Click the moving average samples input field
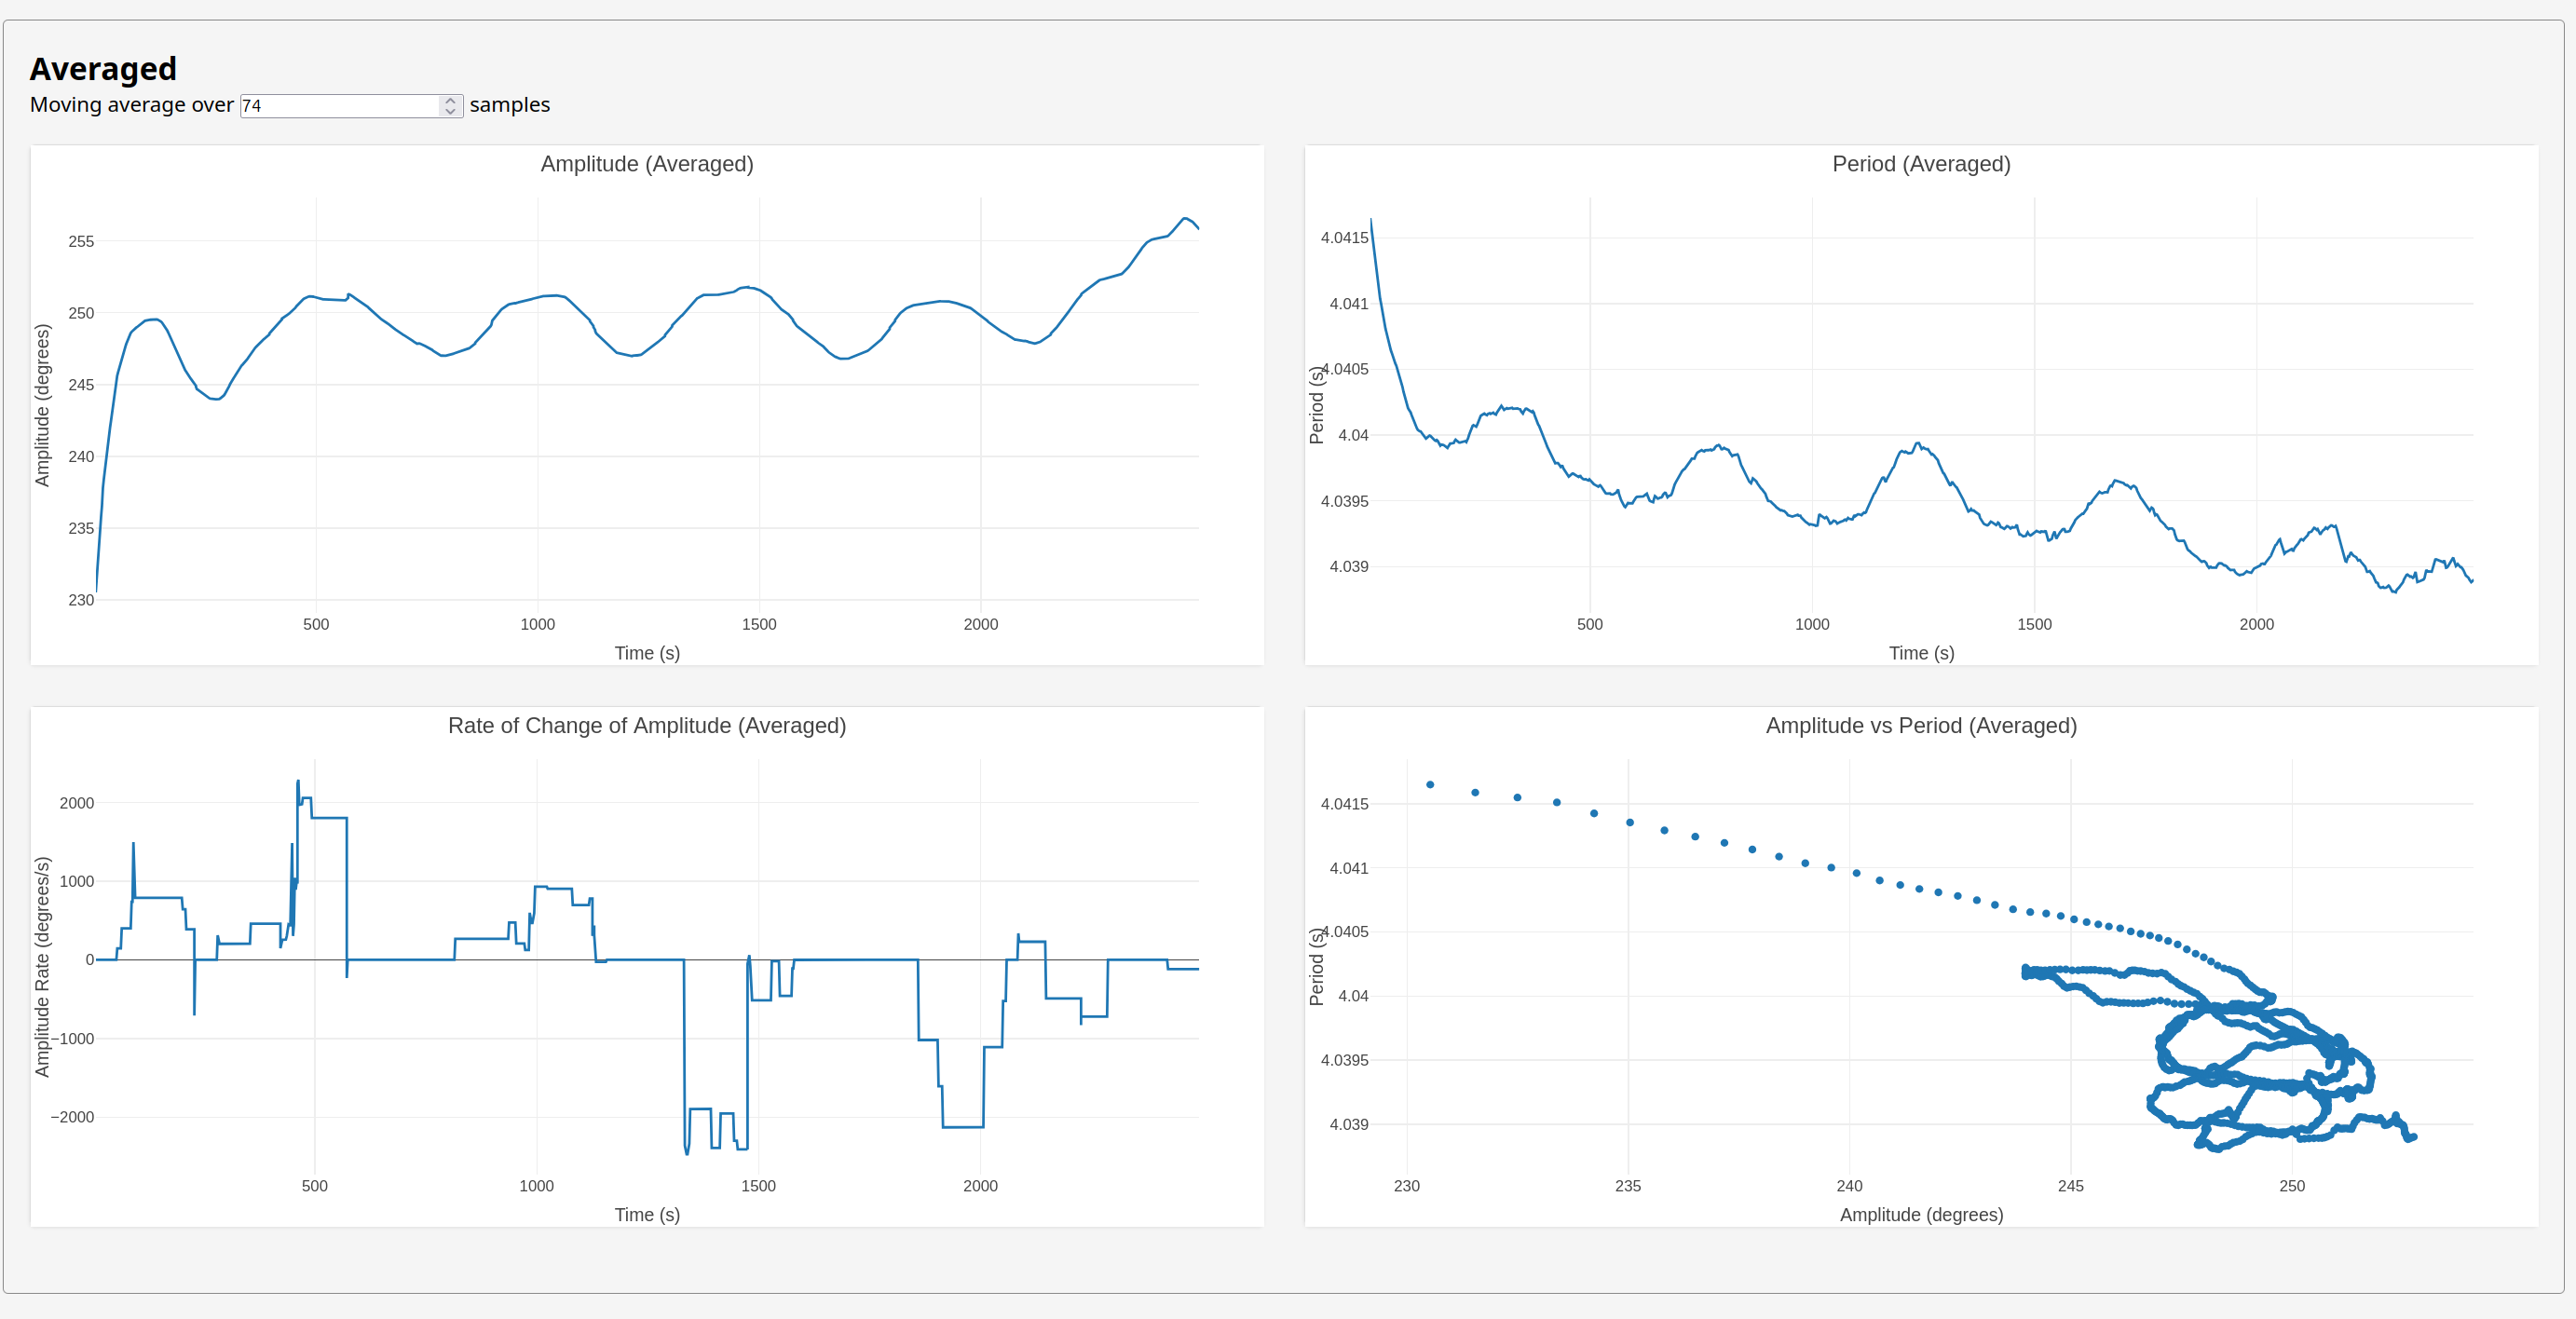This screenshot has height=1319, width=2576. pyautogui.click(x=340, y=106)
